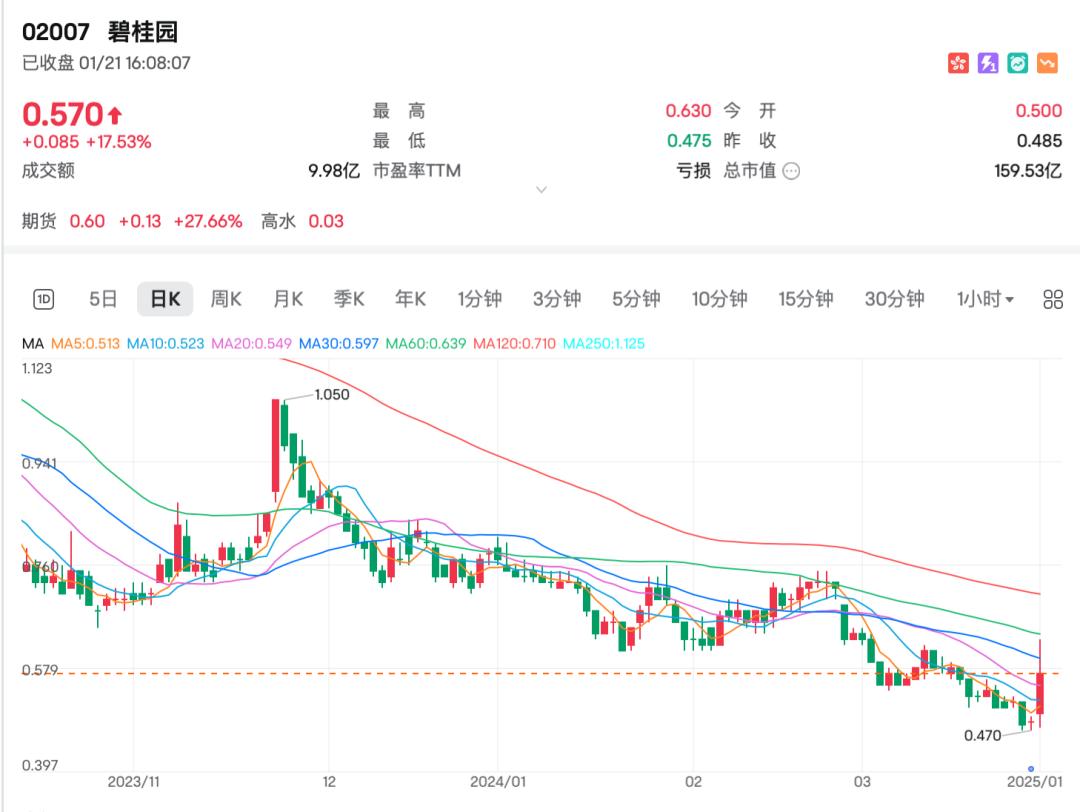Click the change value +0.085 +17.53%

click(87, 142)
